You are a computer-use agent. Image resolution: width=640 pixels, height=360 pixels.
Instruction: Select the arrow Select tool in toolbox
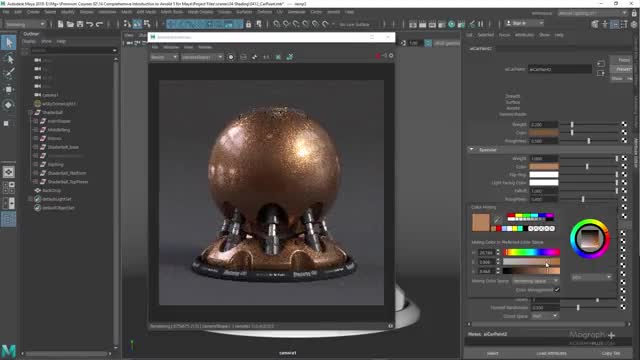coord(9,42)
